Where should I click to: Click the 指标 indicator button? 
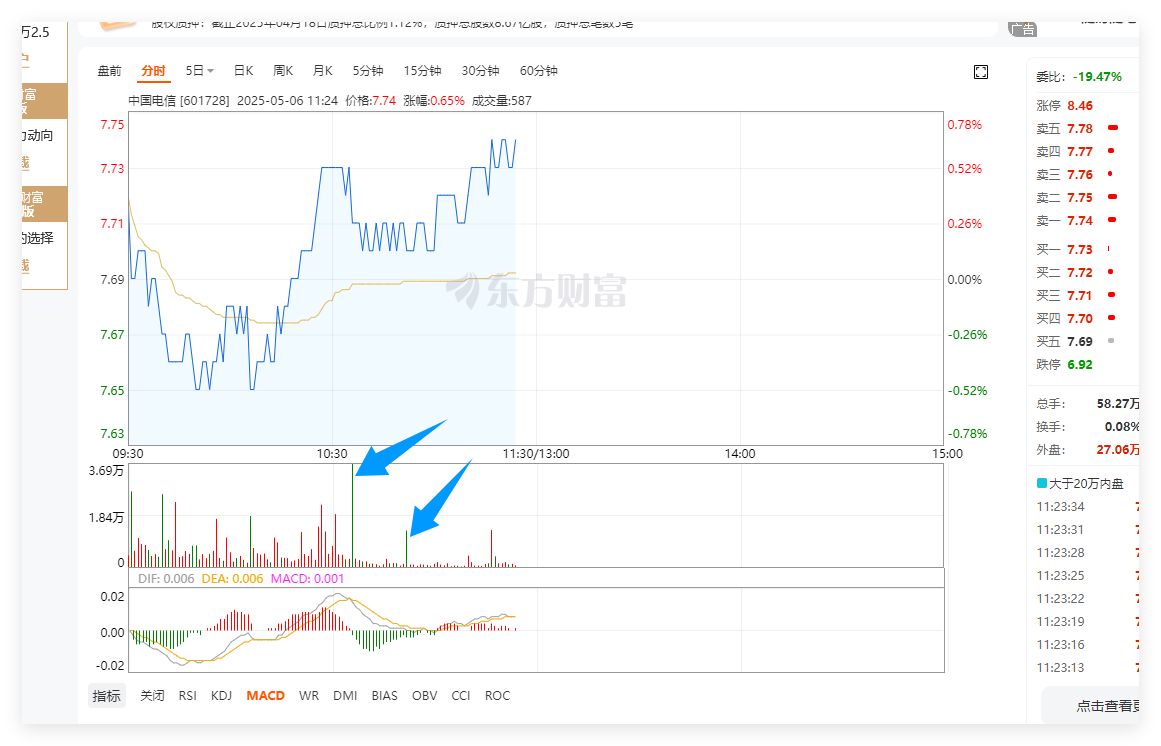point(107,696)
